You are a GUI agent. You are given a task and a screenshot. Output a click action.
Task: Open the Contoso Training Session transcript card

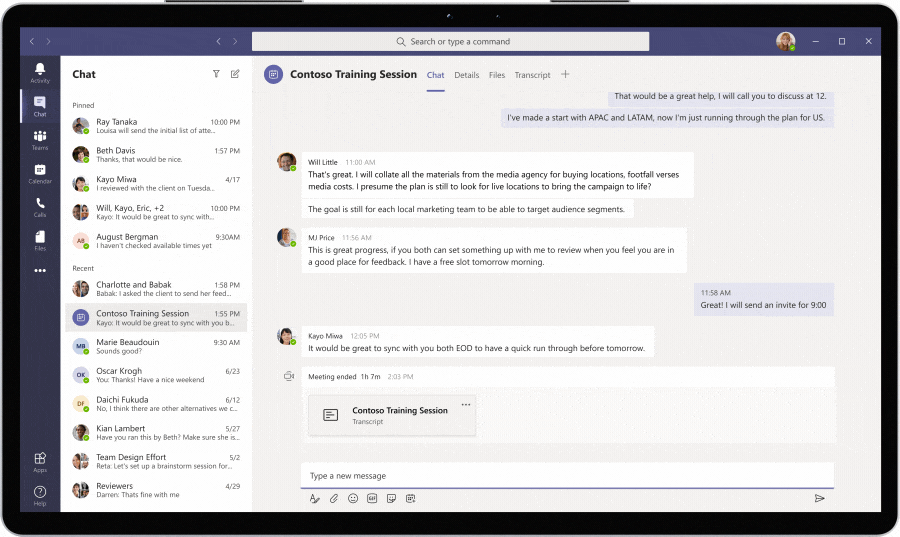(x=392, y=415)
